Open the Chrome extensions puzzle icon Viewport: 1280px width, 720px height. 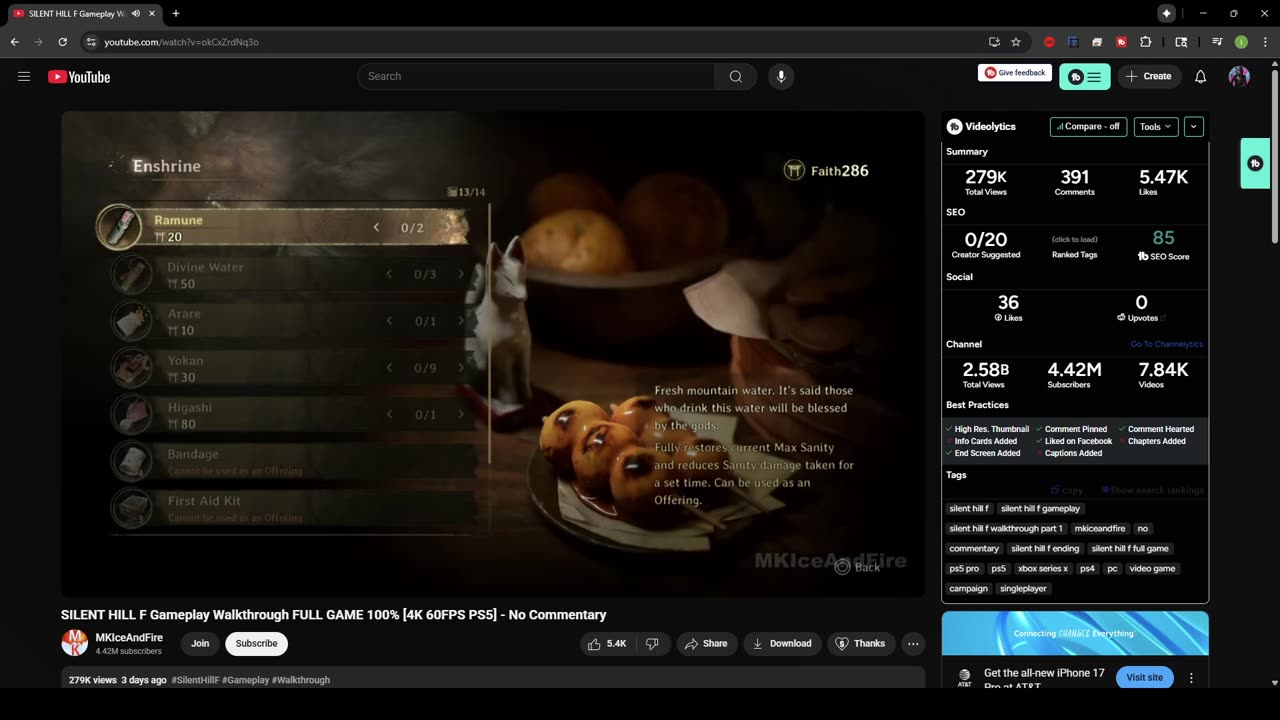click(x=1146, y=42)
